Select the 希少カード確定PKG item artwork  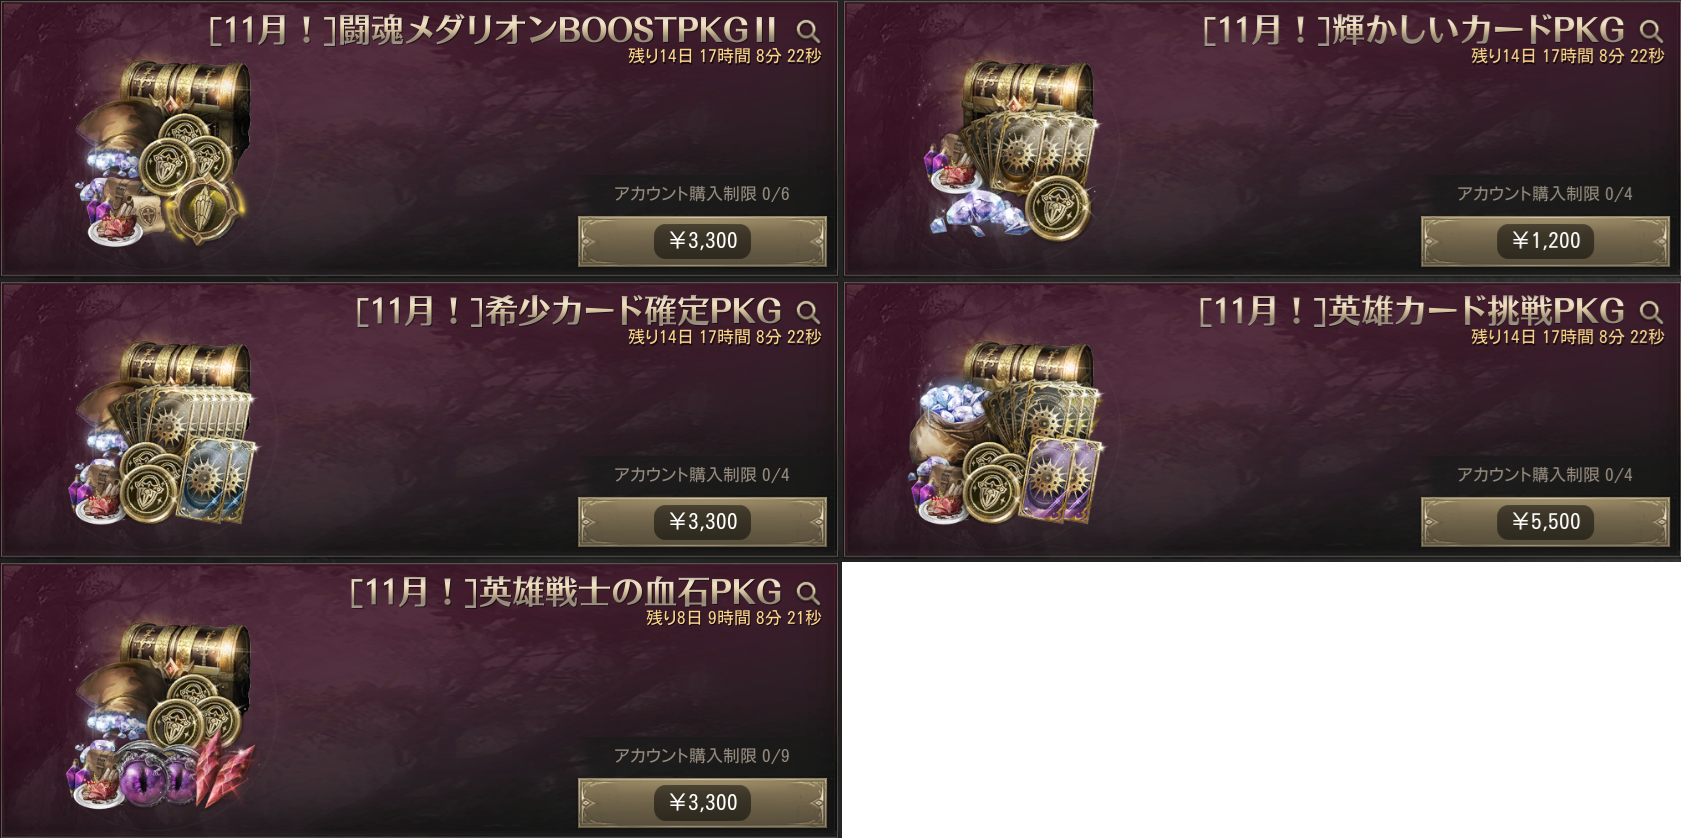(165, 433)
